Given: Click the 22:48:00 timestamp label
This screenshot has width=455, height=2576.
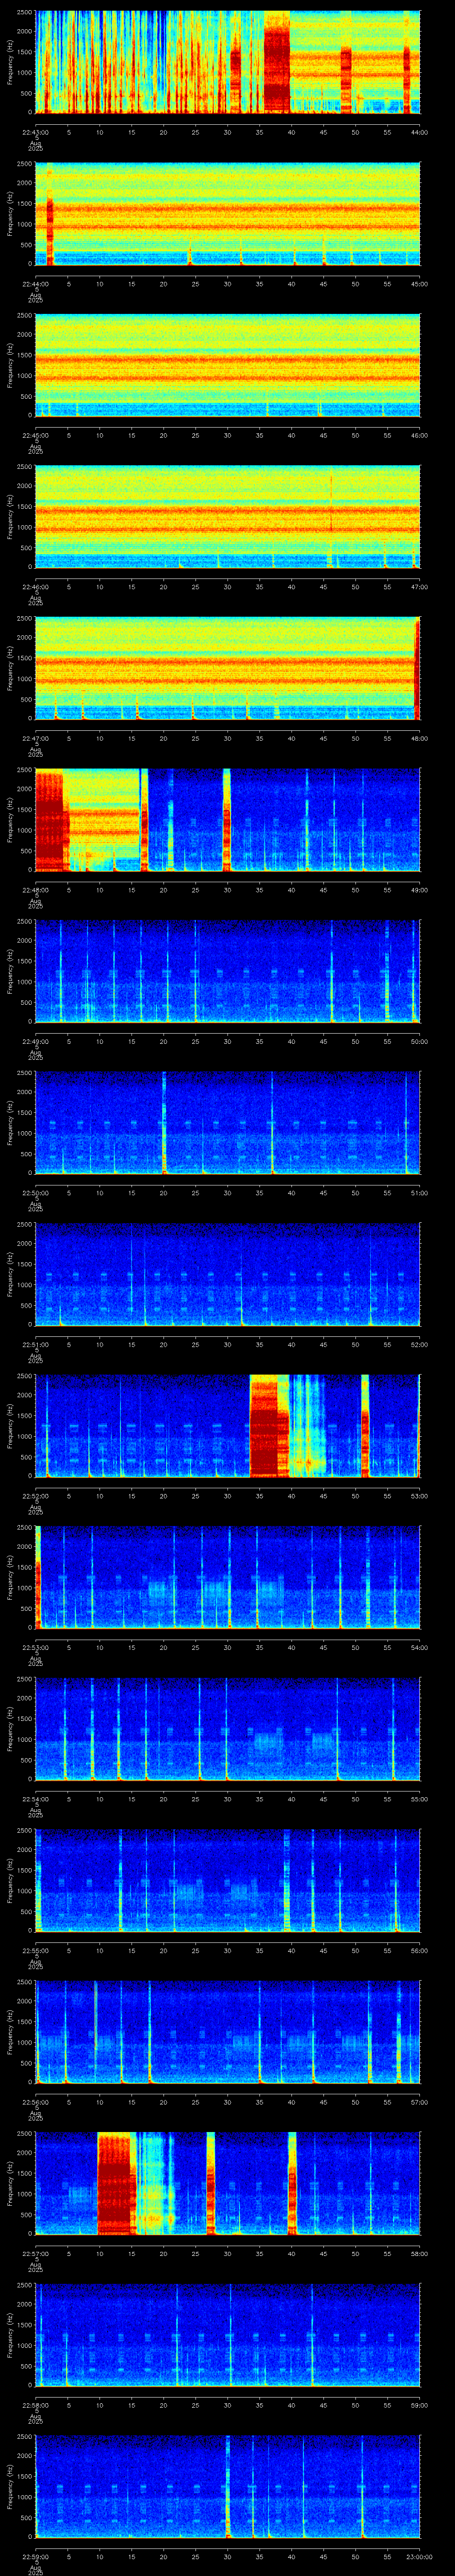Looking at the screenshot, I should [35, 890].
